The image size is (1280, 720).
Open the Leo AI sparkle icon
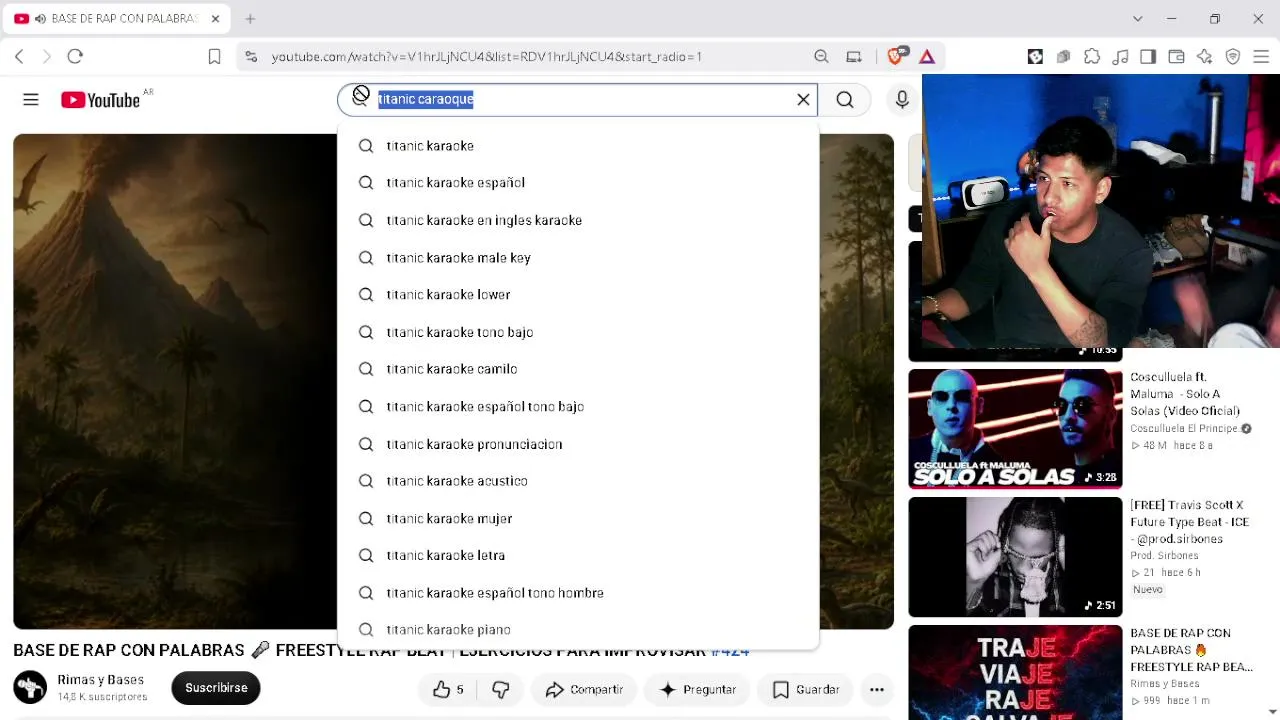click(x=1204, y=57)
